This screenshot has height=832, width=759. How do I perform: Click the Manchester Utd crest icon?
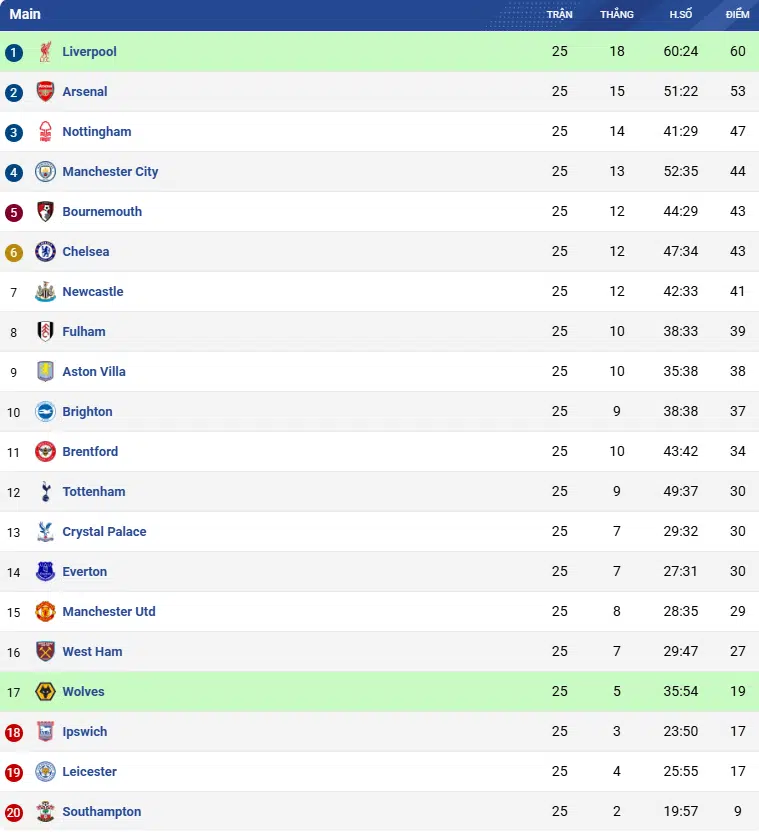click(45, 611)
